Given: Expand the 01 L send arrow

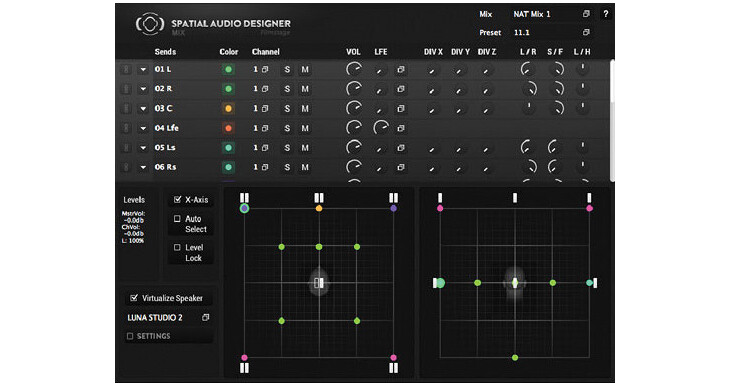Looking at the screenshot, I should 143,69.
